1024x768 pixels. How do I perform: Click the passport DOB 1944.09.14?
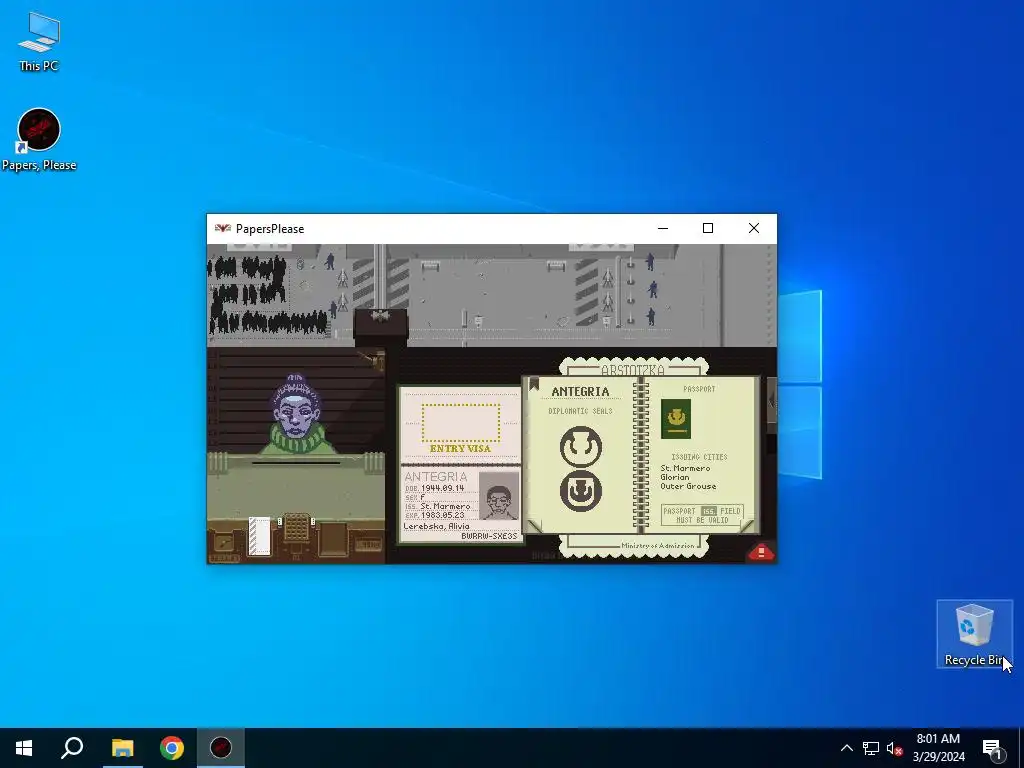pos(442,488)
